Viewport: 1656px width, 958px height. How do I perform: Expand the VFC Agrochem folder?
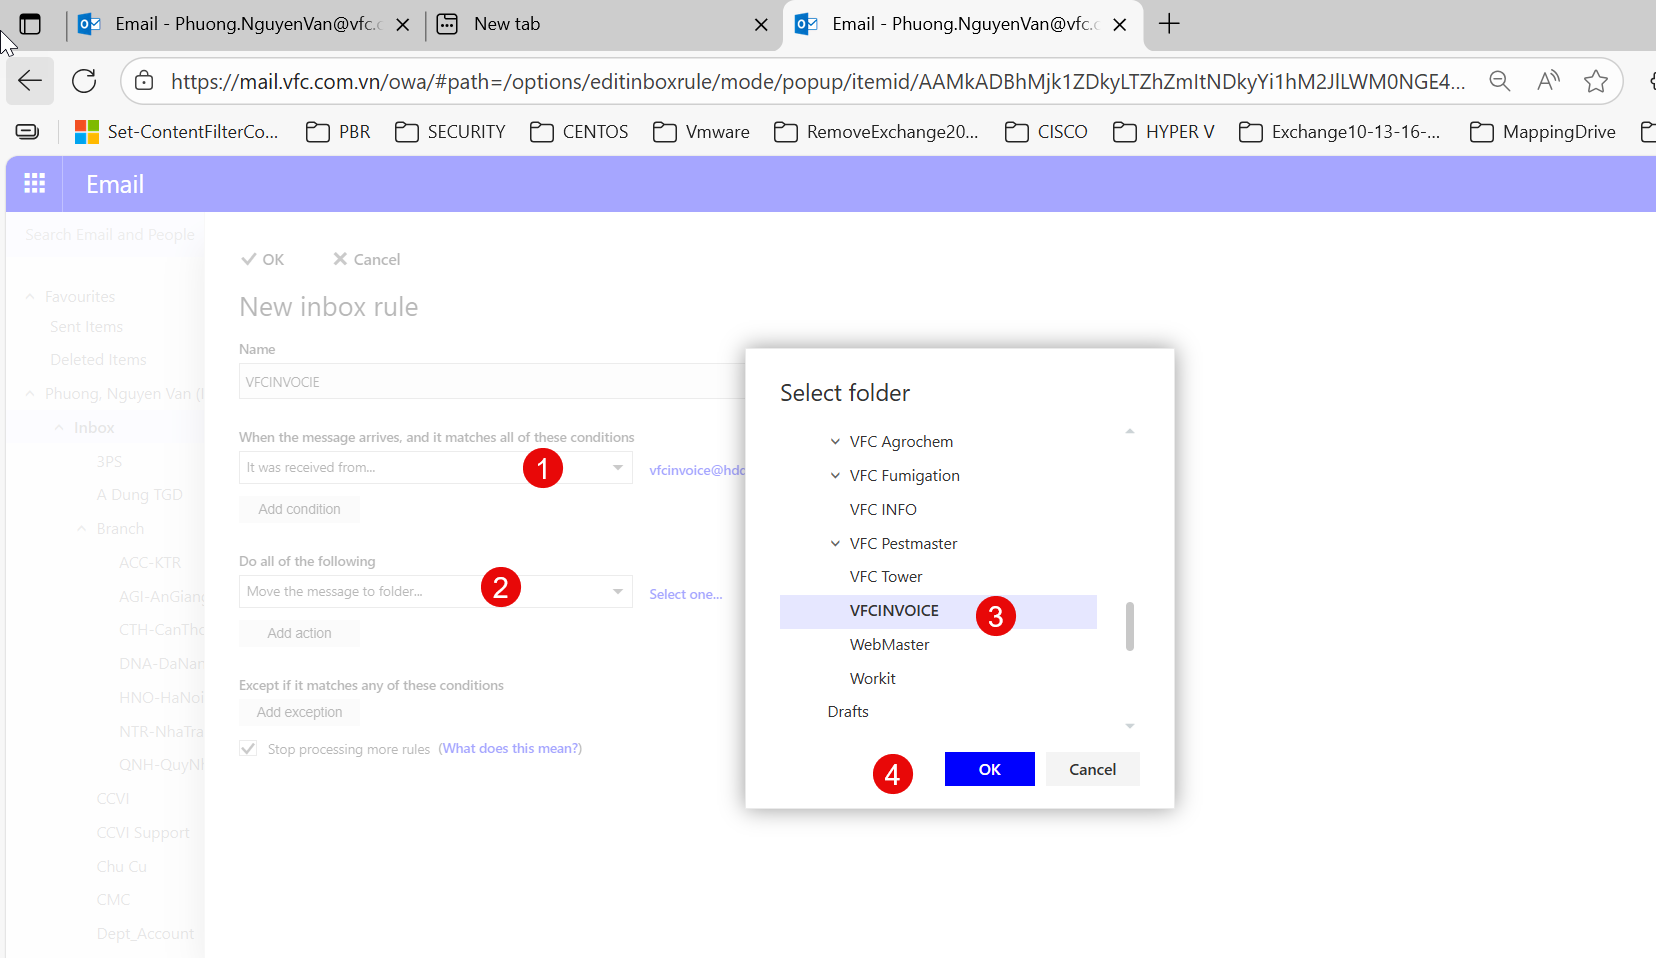point(835,441)
